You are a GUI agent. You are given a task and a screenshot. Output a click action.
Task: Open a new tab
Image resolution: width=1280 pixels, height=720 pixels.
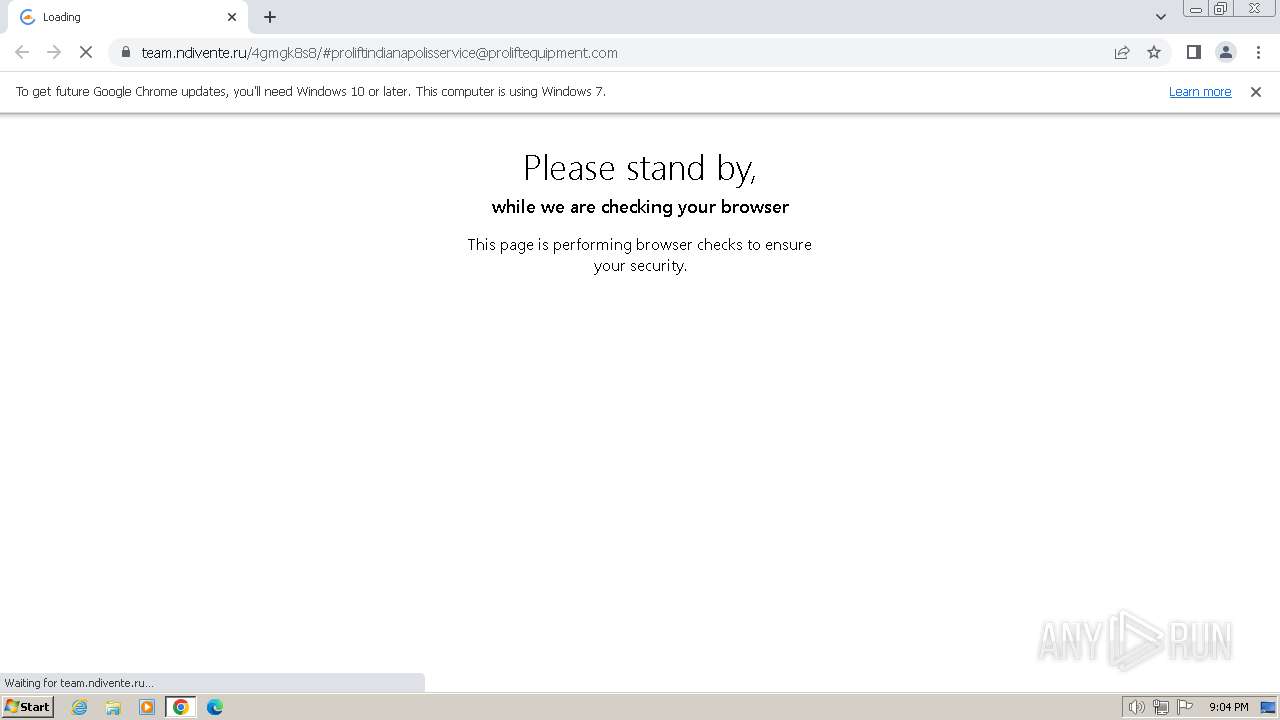click(x=270, y=17)
